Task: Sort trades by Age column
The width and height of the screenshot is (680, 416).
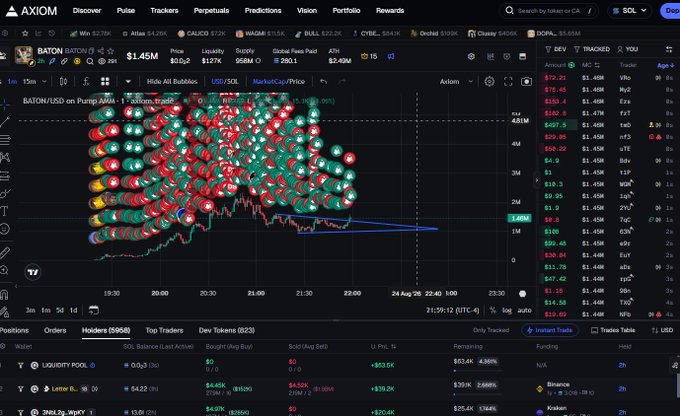Action: click(666, 66)
